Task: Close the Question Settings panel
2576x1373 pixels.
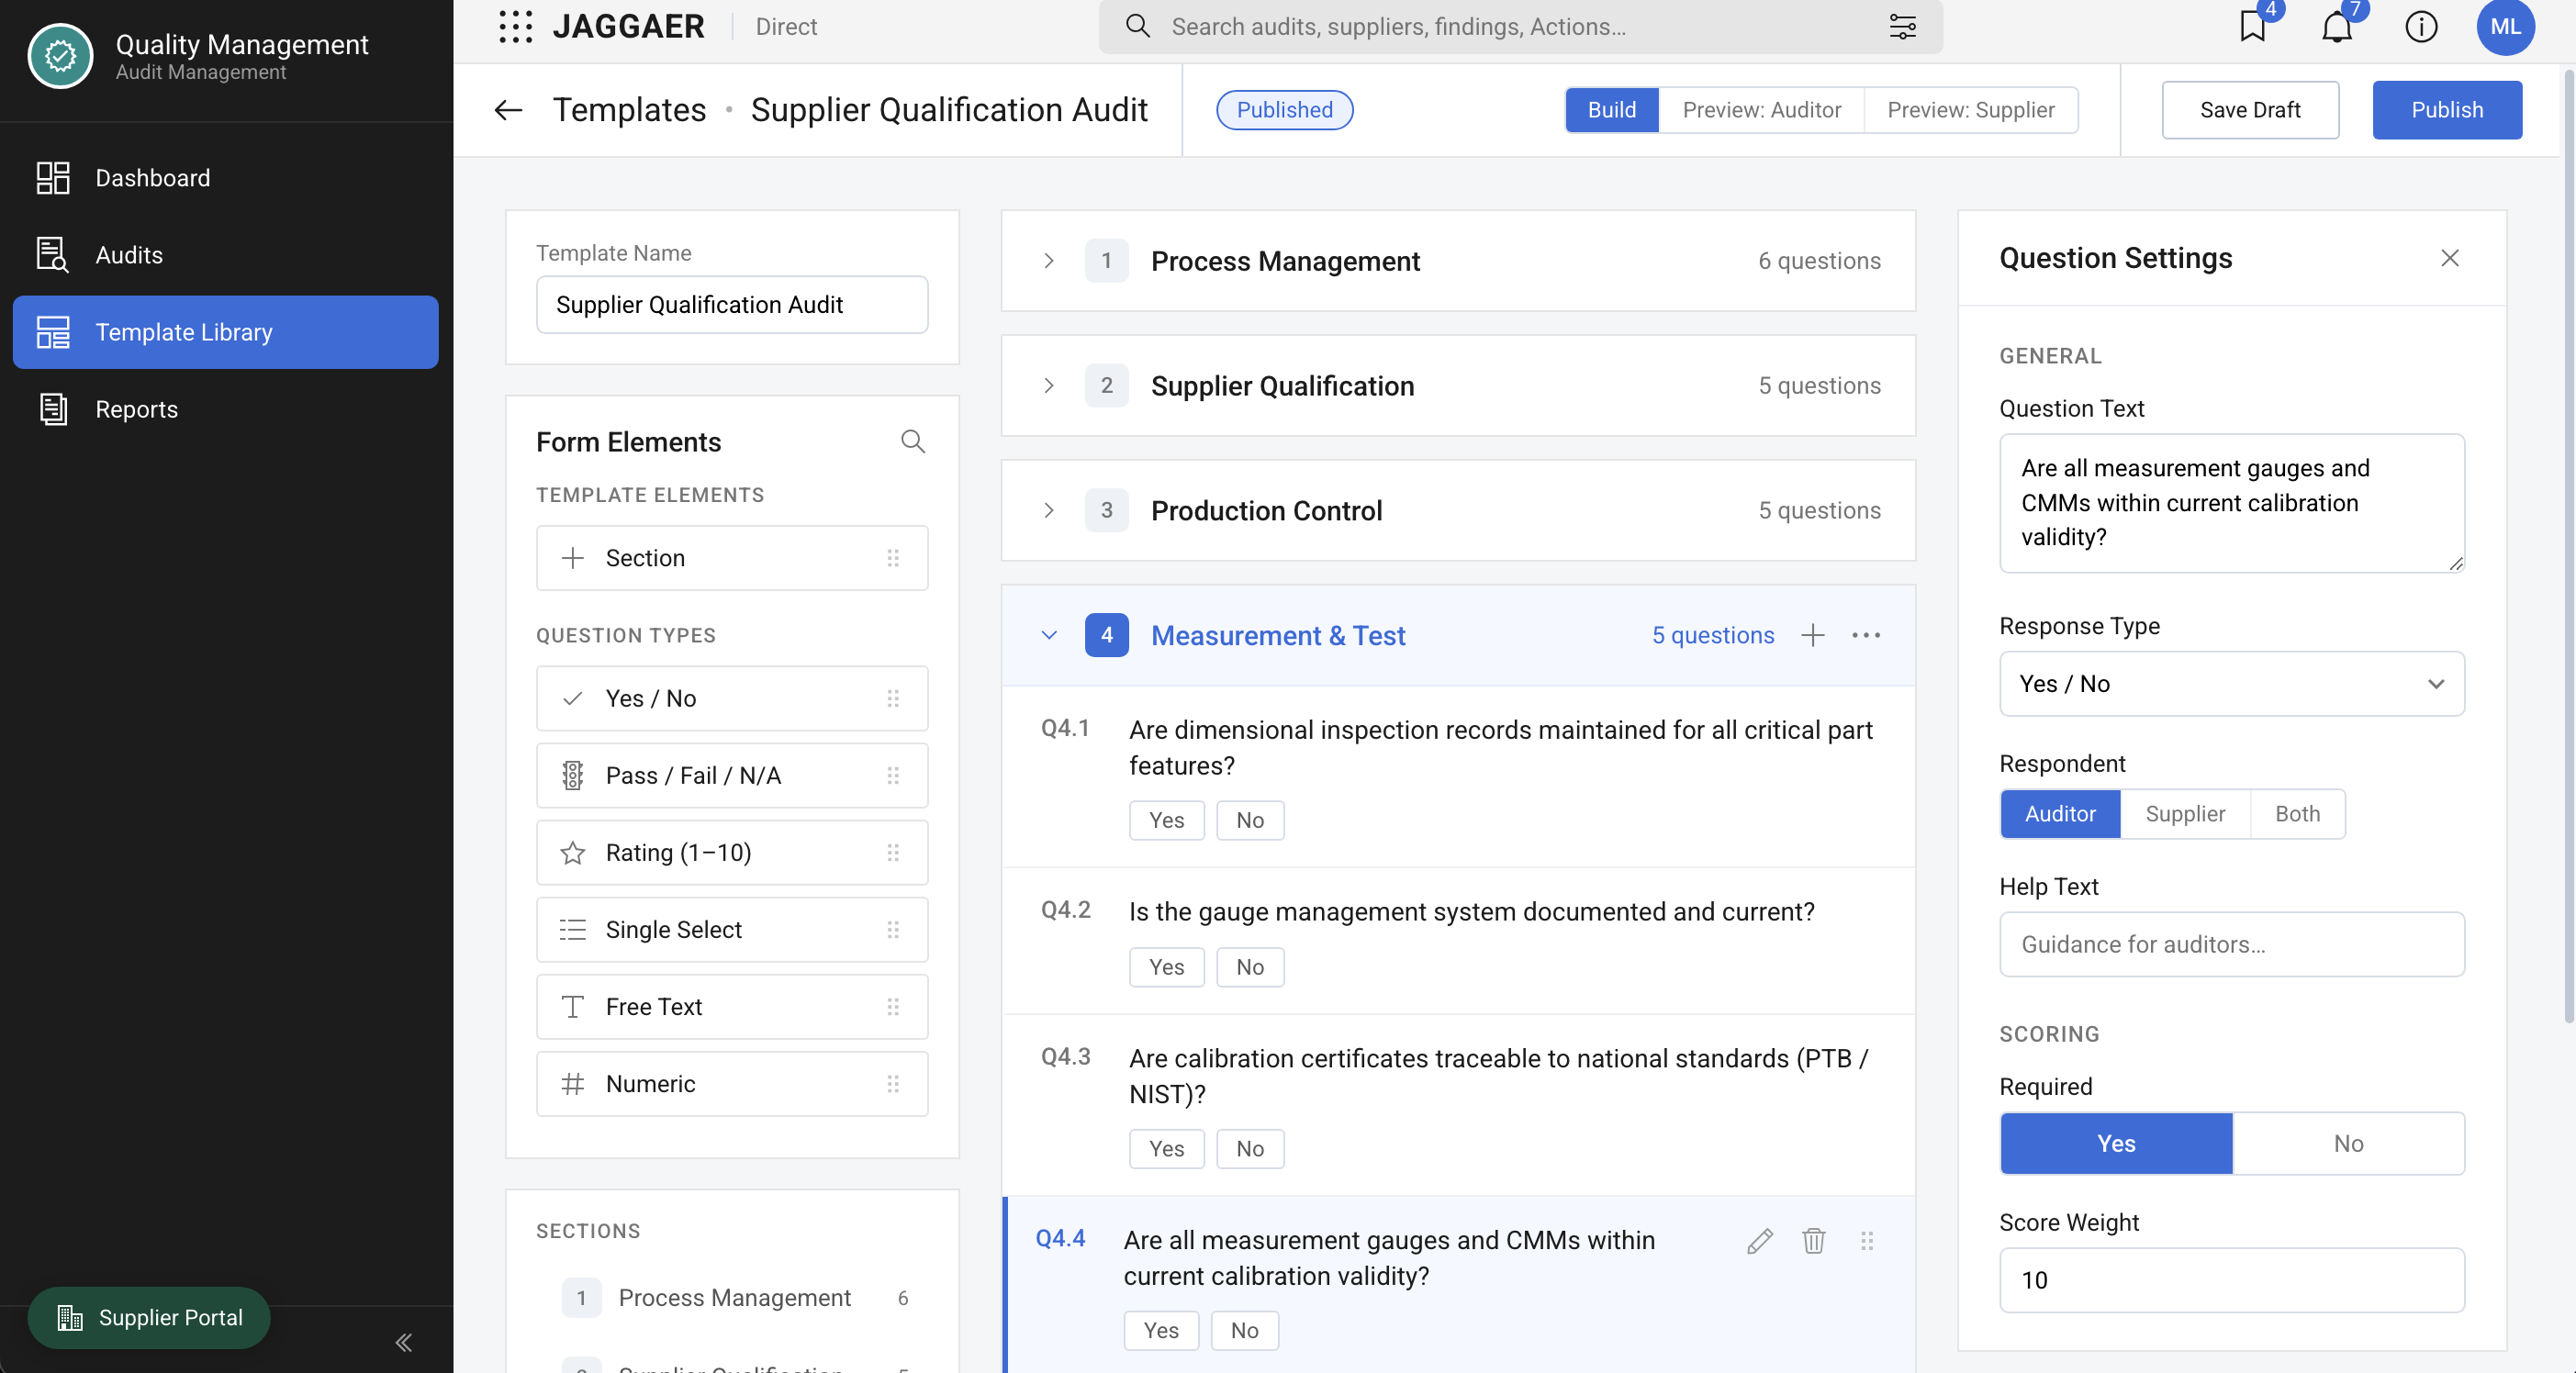Action: click(2449, 258)
